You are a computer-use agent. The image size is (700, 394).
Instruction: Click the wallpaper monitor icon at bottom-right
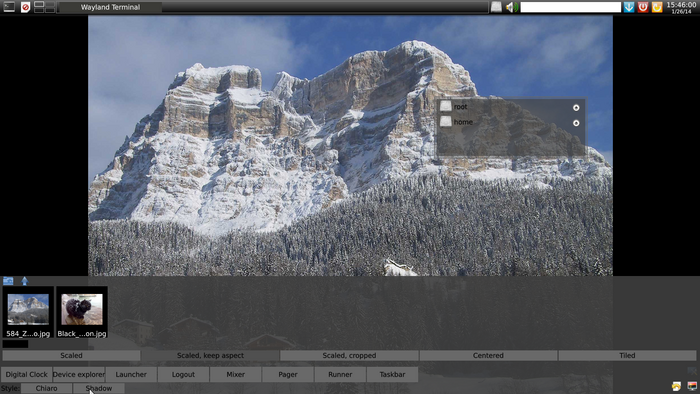[692, 386]
